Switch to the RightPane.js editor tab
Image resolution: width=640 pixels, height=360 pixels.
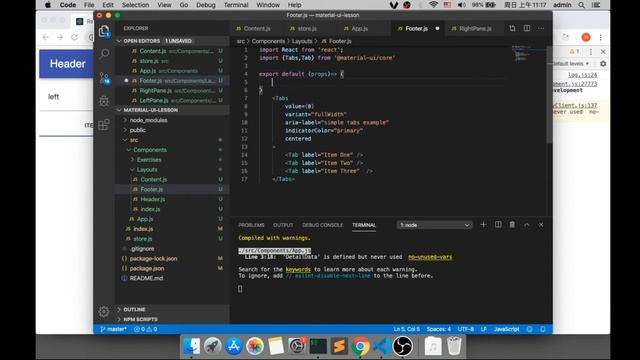tap(475, 28)
